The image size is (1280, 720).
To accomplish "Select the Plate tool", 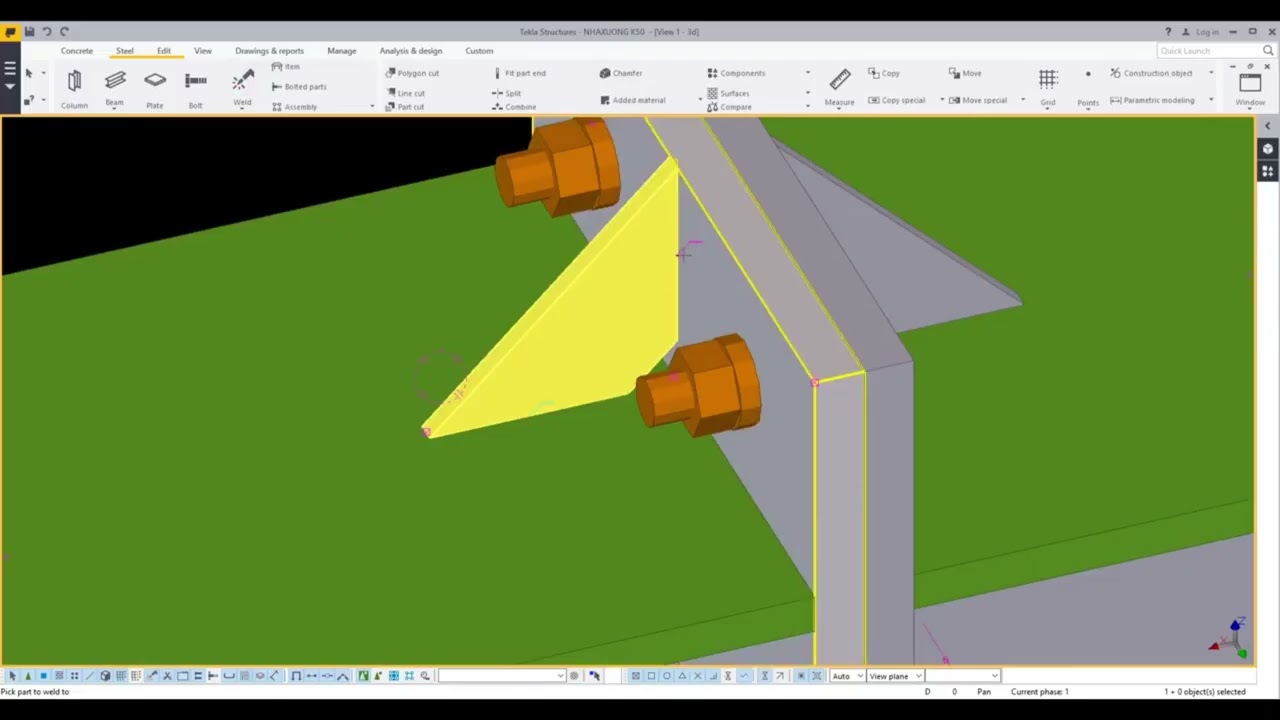I will [155, 88].
